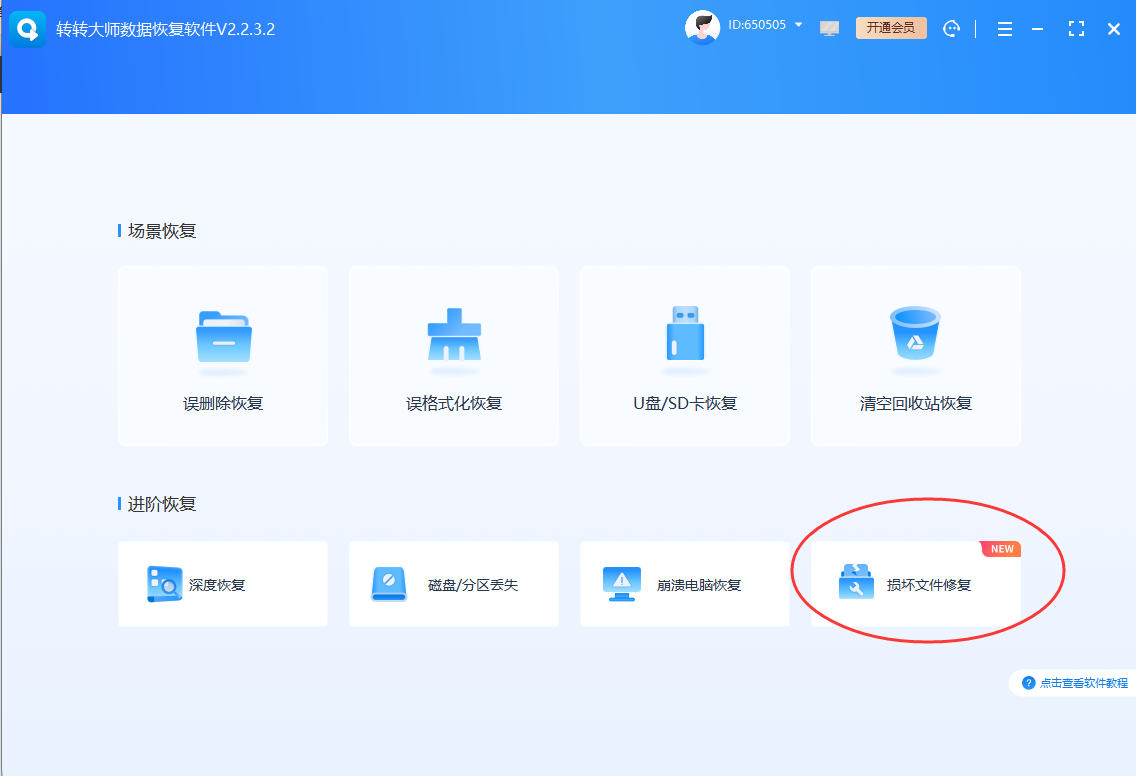Click the 开通会员 membership button
1136x776 pixels.
tap(891, 28)
